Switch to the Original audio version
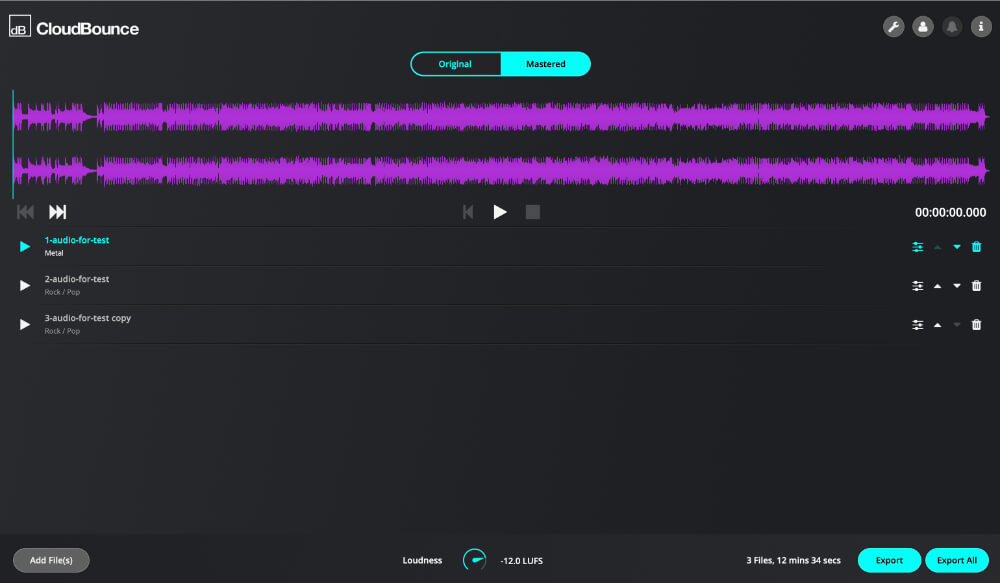Viewport: 1000px width, 583px height. [455, 64]
